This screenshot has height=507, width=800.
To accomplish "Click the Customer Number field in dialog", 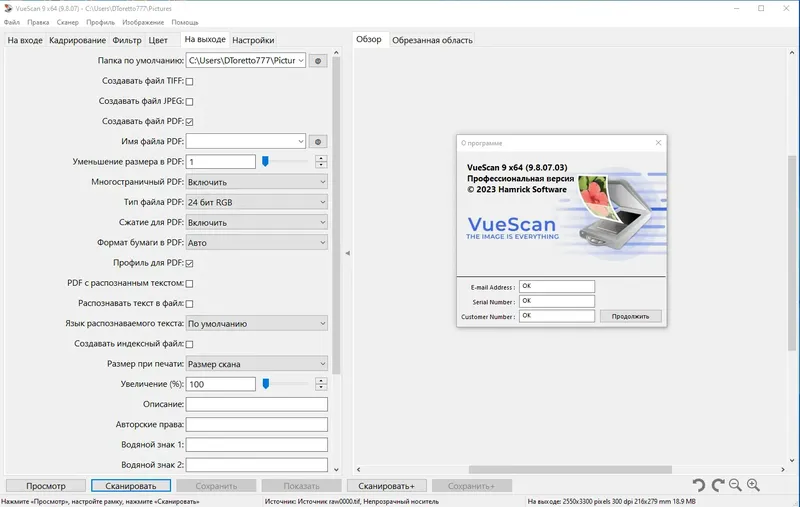I will (x=557, y=316).
